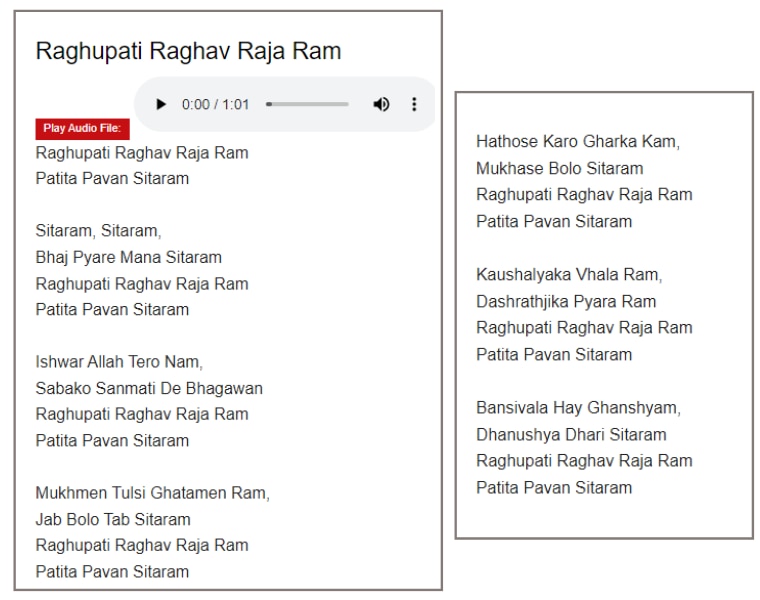
Task: Select the "Dhanushya Dhari Sitaram" lyric
Action: coord(571,434)
